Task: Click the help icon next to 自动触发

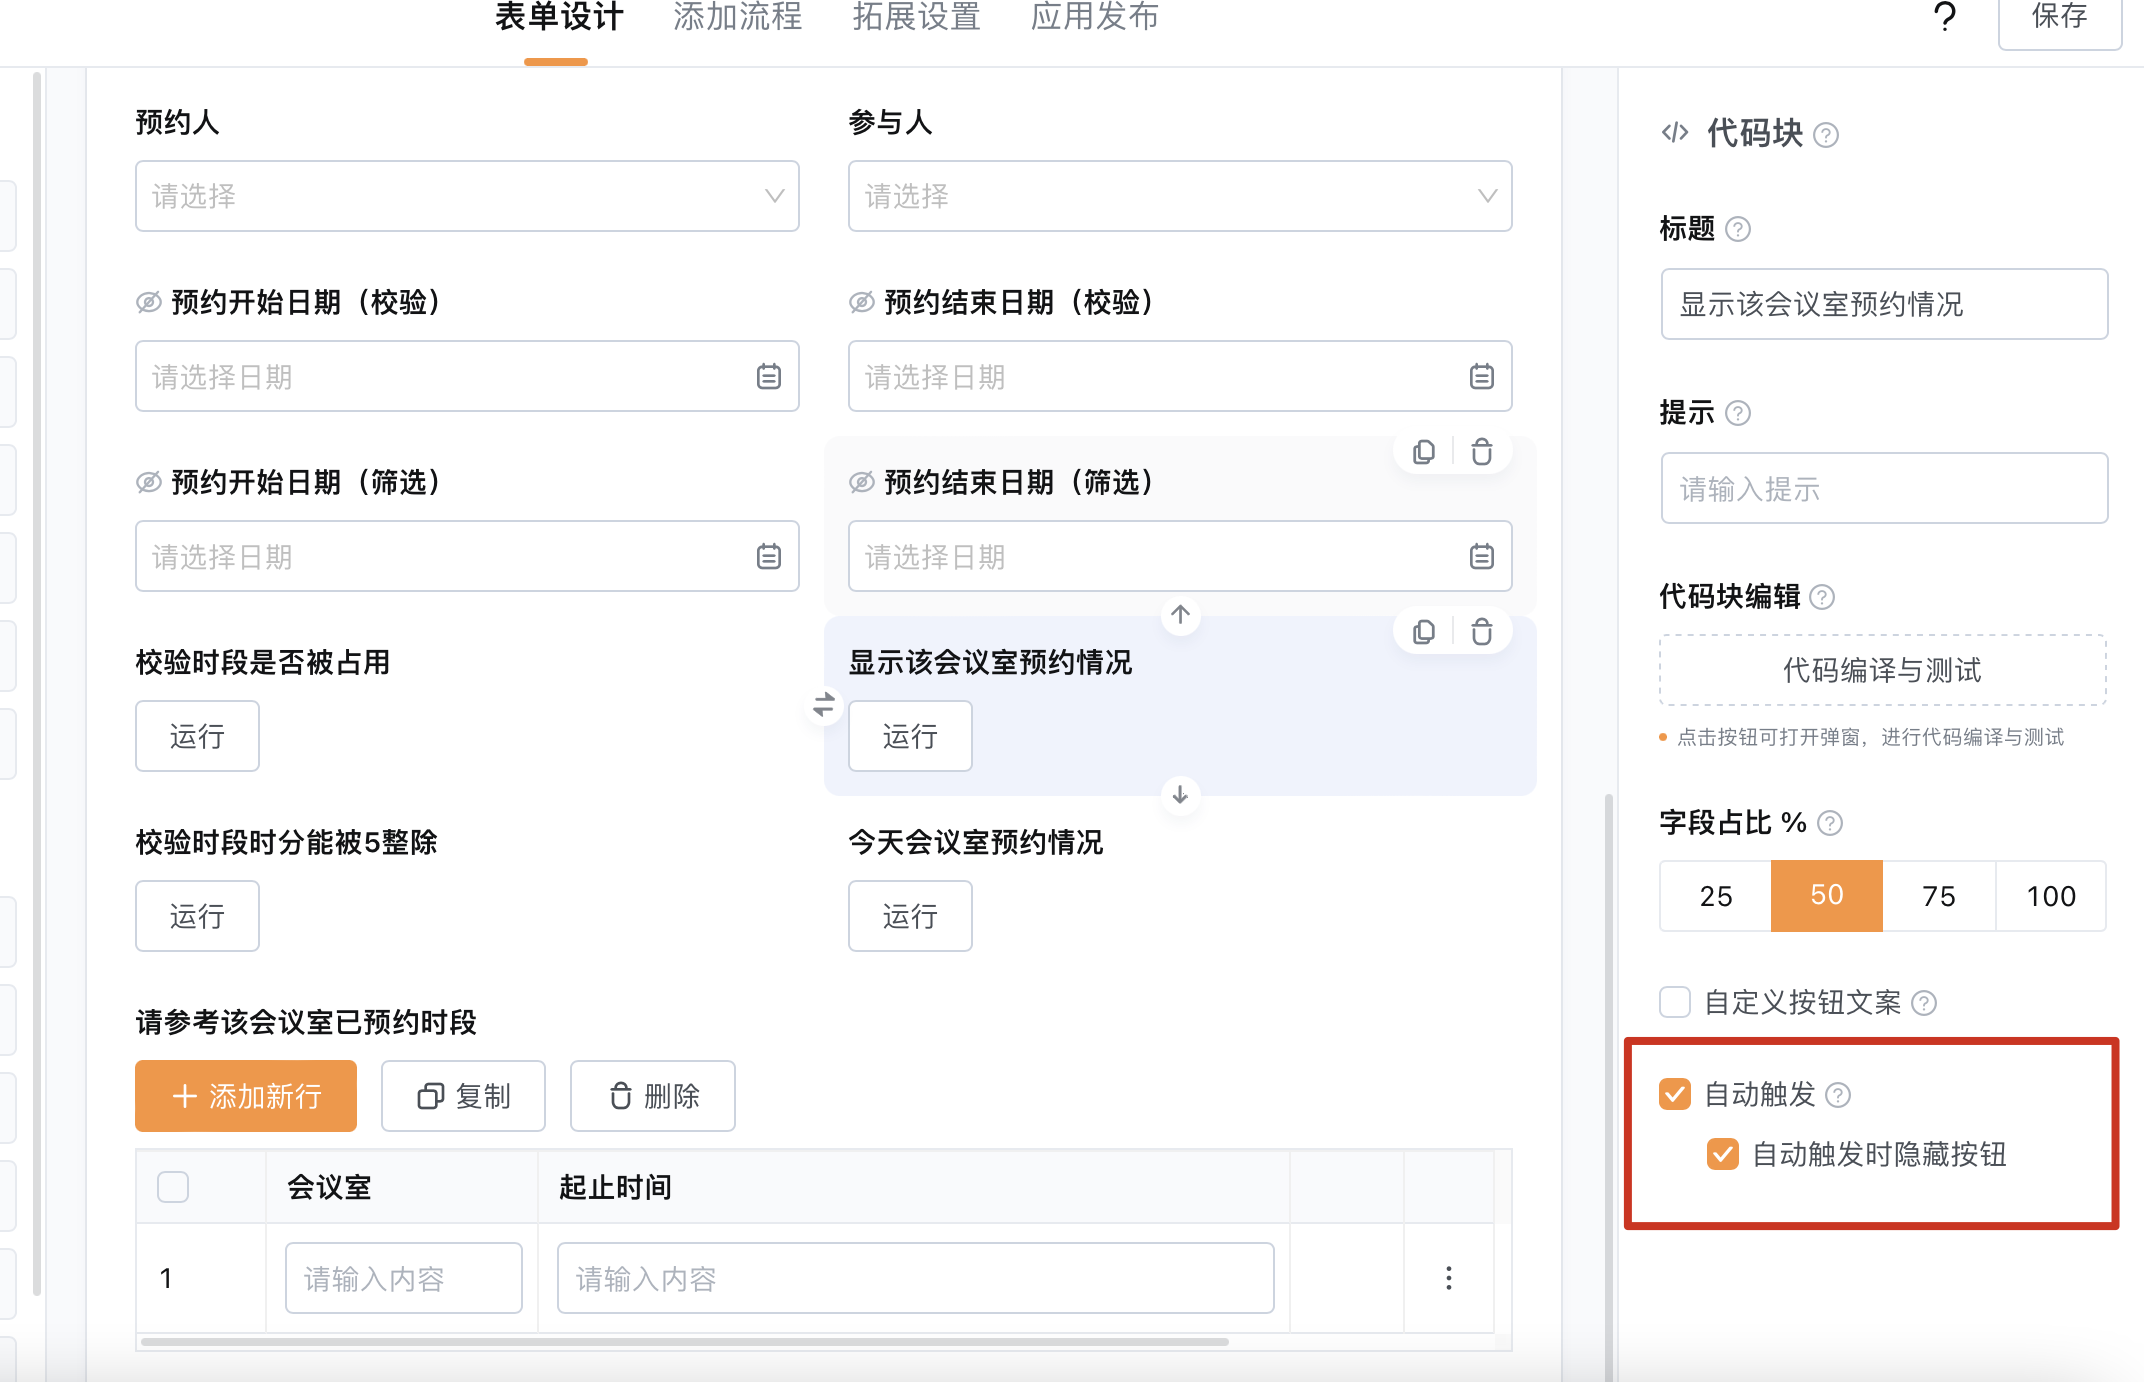Action: (x=1838, y=1095)
